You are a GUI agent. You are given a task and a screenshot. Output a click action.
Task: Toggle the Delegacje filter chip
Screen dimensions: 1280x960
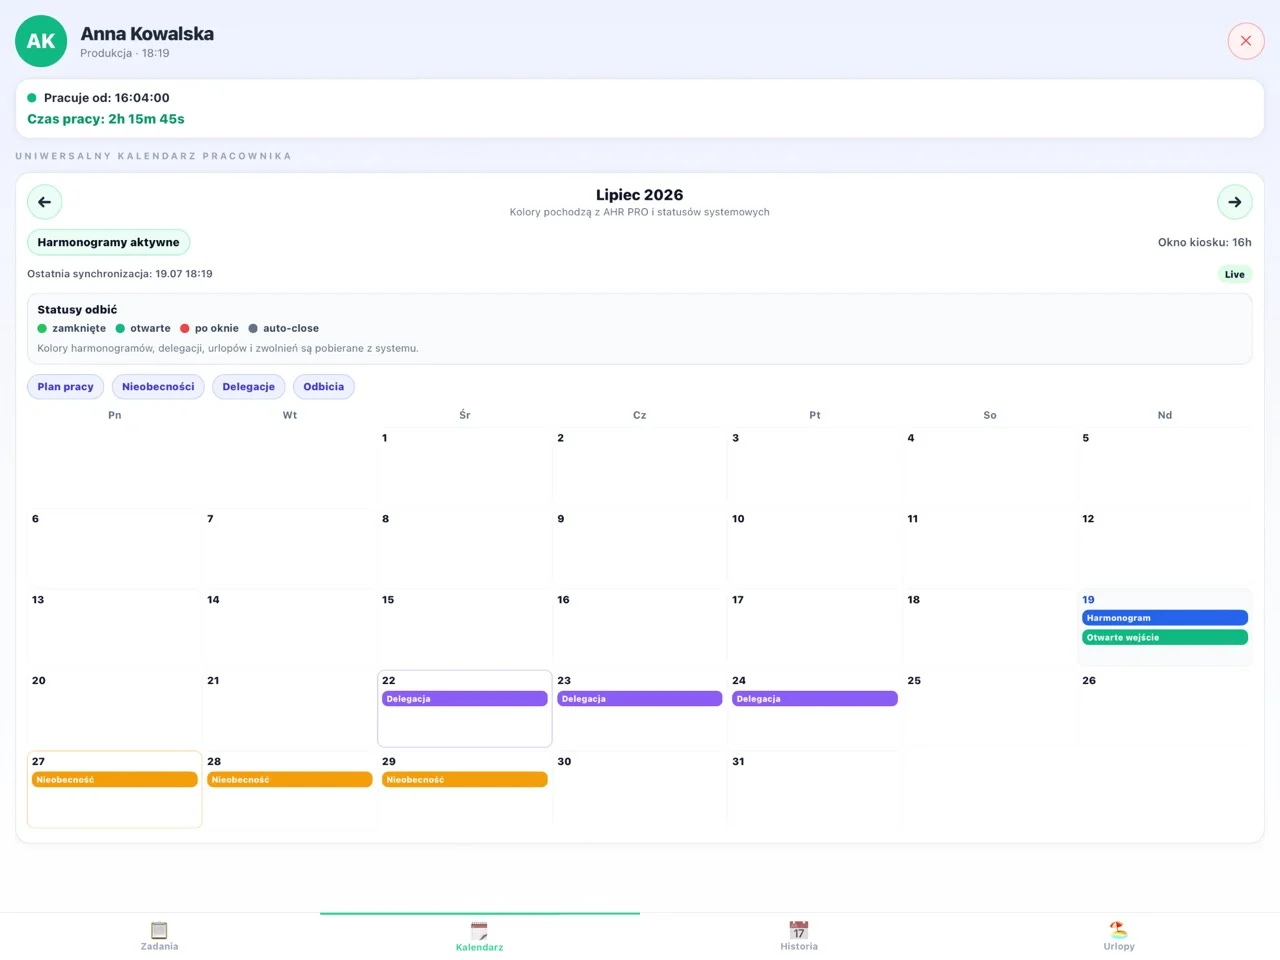click(x=248, y=387)
